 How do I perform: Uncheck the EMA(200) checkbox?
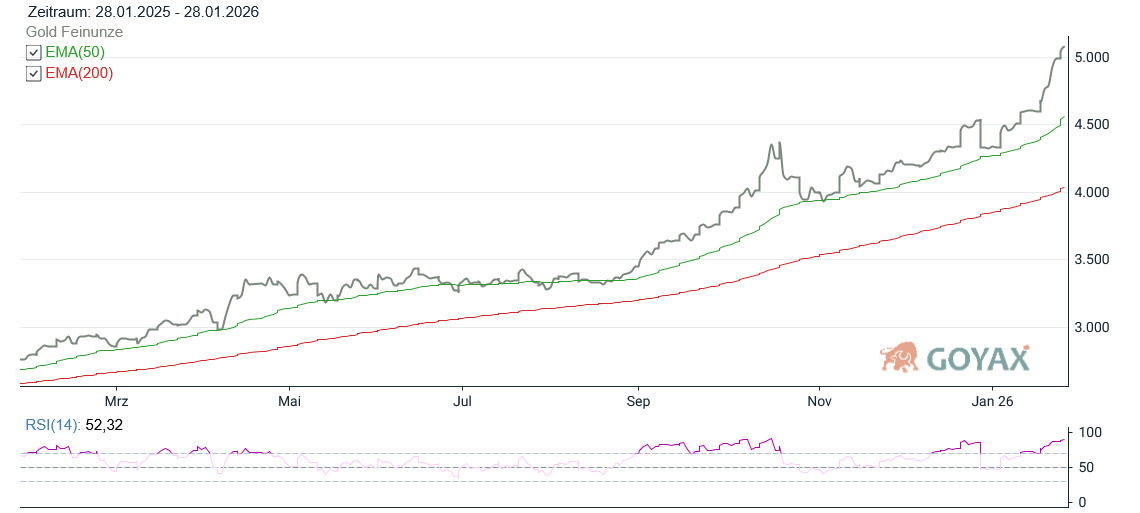point(34,74)
